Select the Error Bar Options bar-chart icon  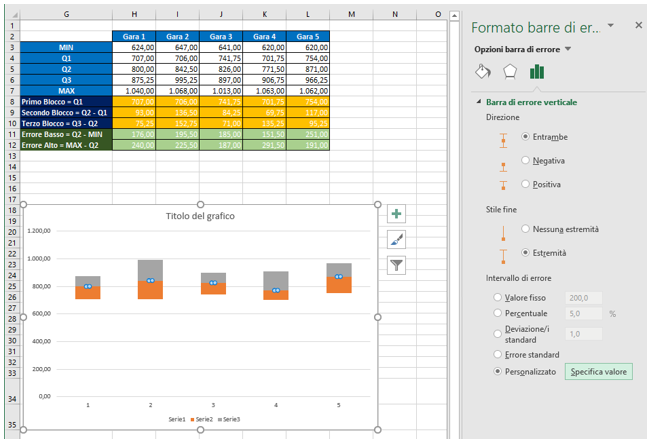coord(537,72)
